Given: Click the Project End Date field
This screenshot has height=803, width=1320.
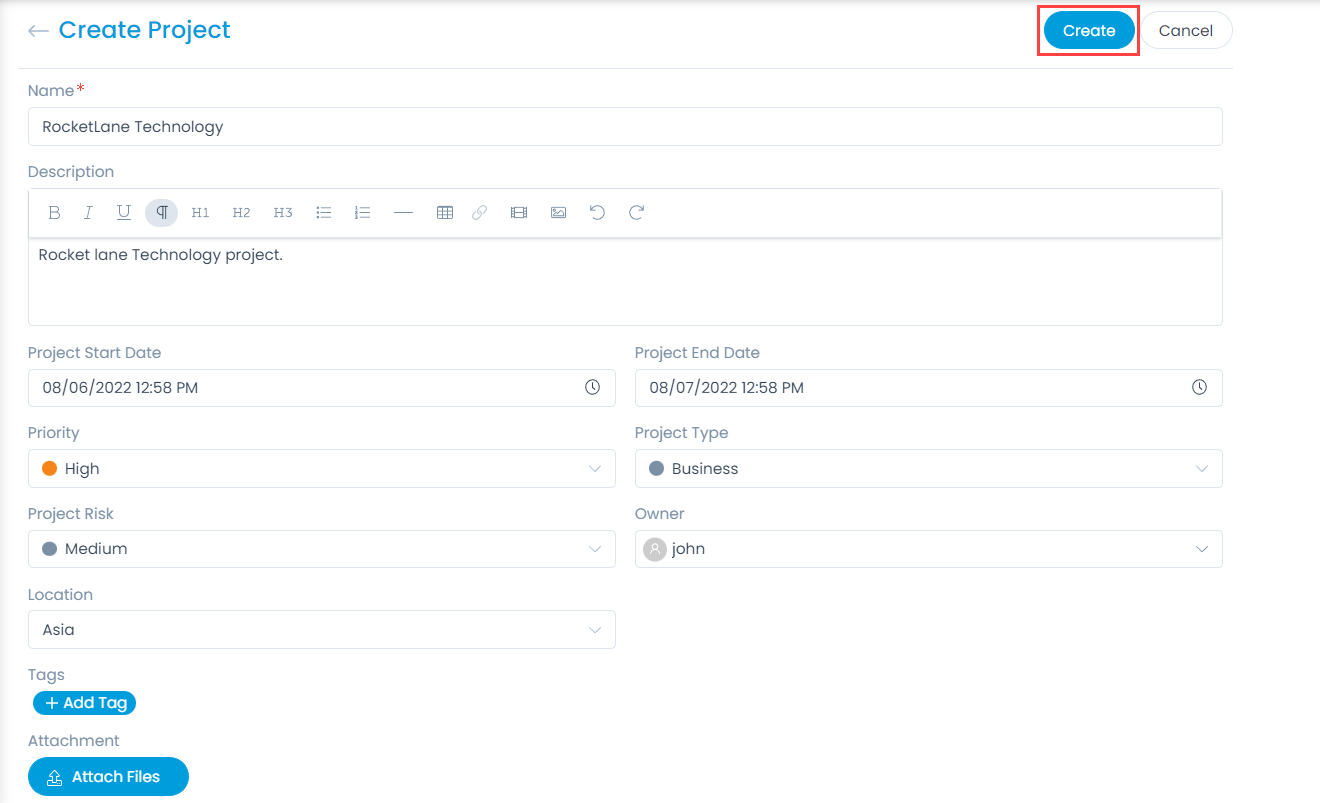Looking at the screenshot, I should coord(928,387).
